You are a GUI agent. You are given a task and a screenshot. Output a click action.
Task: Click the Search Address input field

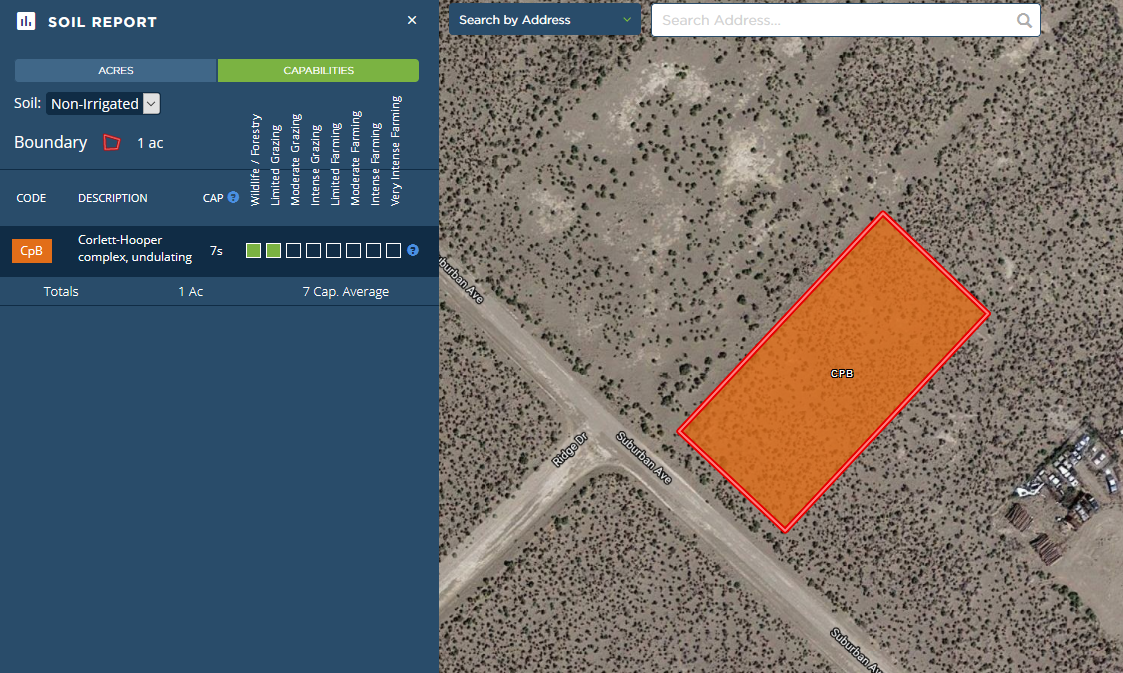[835, 20]
